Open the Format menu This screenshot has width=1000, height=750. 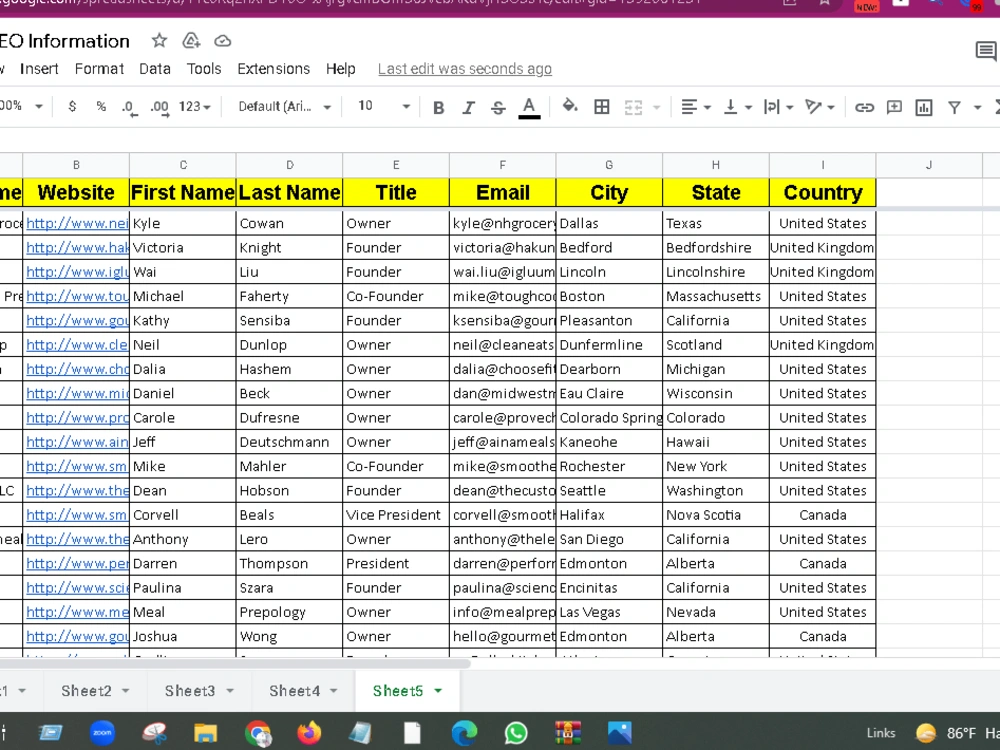click(99, 69)
